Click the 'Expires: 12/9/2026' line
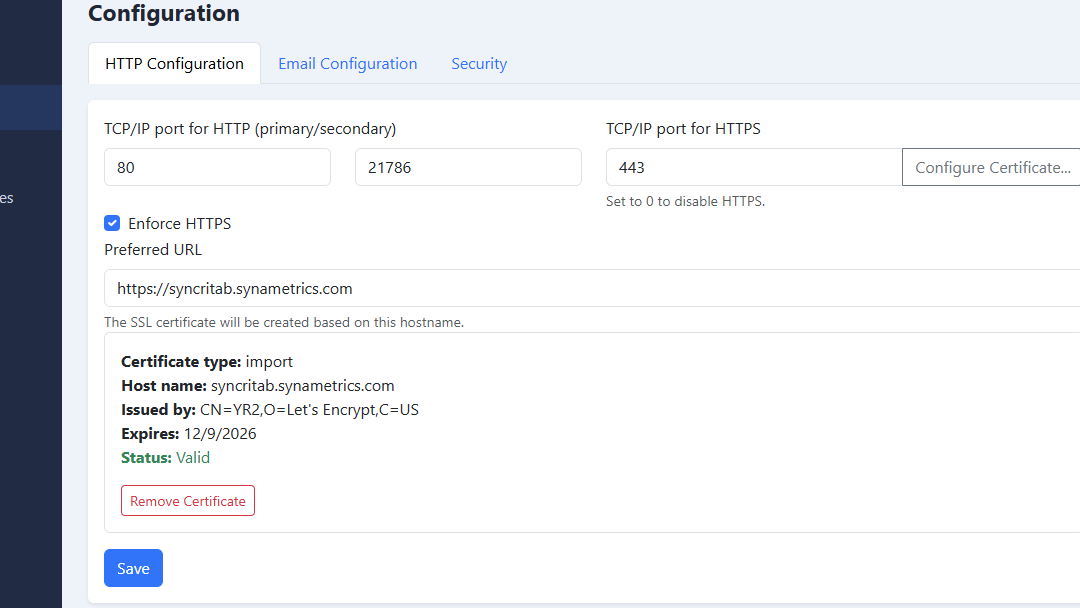Viewport: 1080px width, 608px height. [189, 434]
